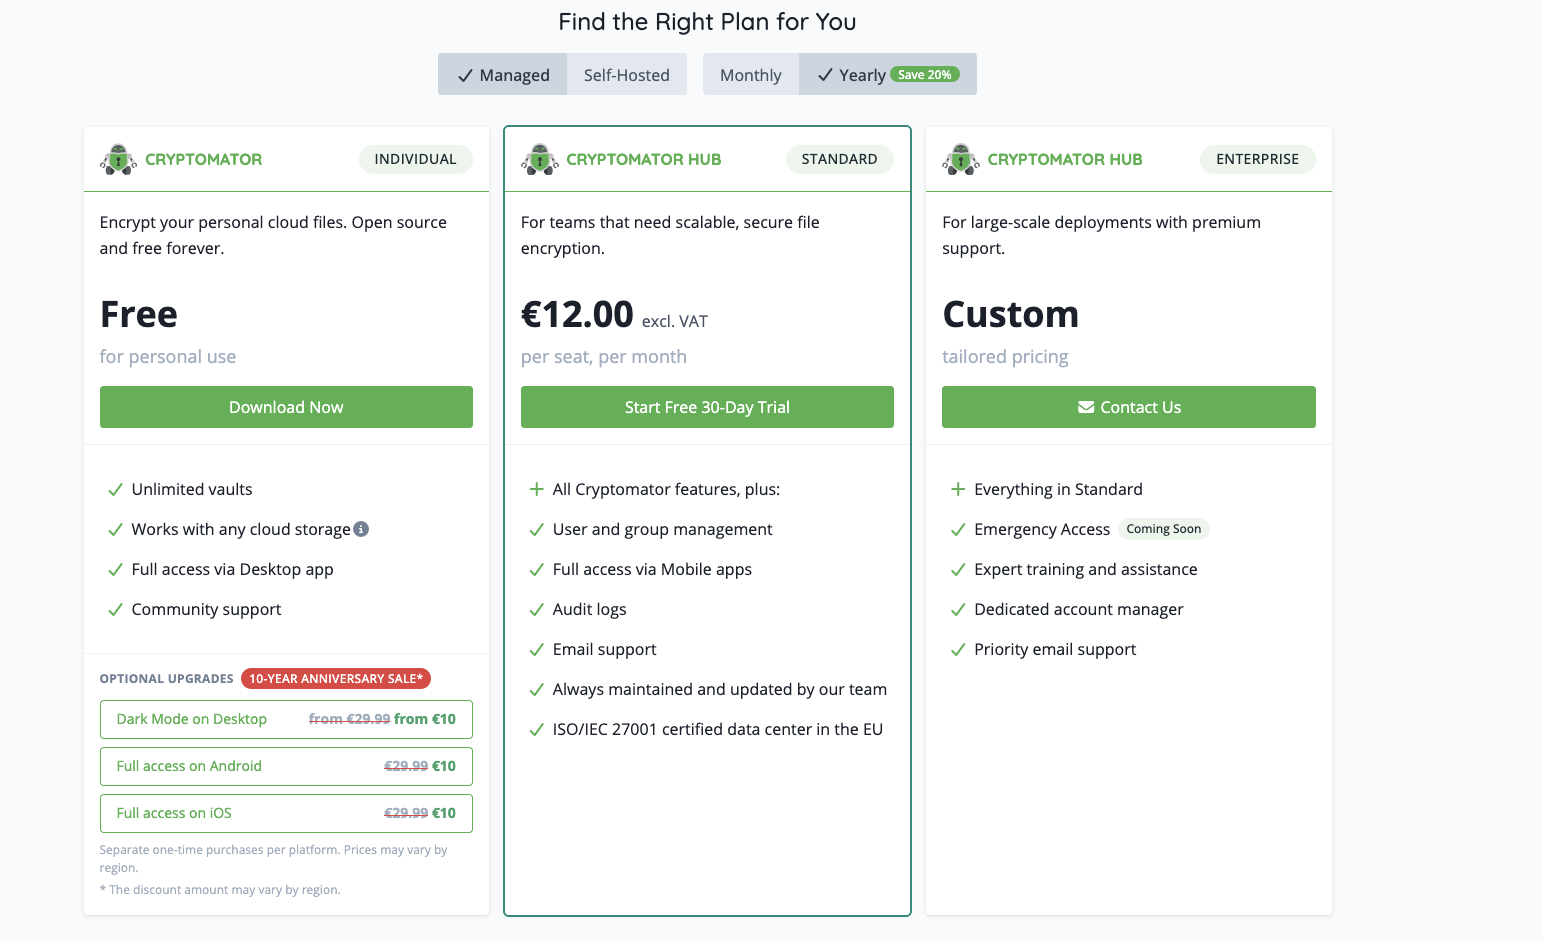
Task: Start the Free 30-Day Trial
Action: click(707, 407)
